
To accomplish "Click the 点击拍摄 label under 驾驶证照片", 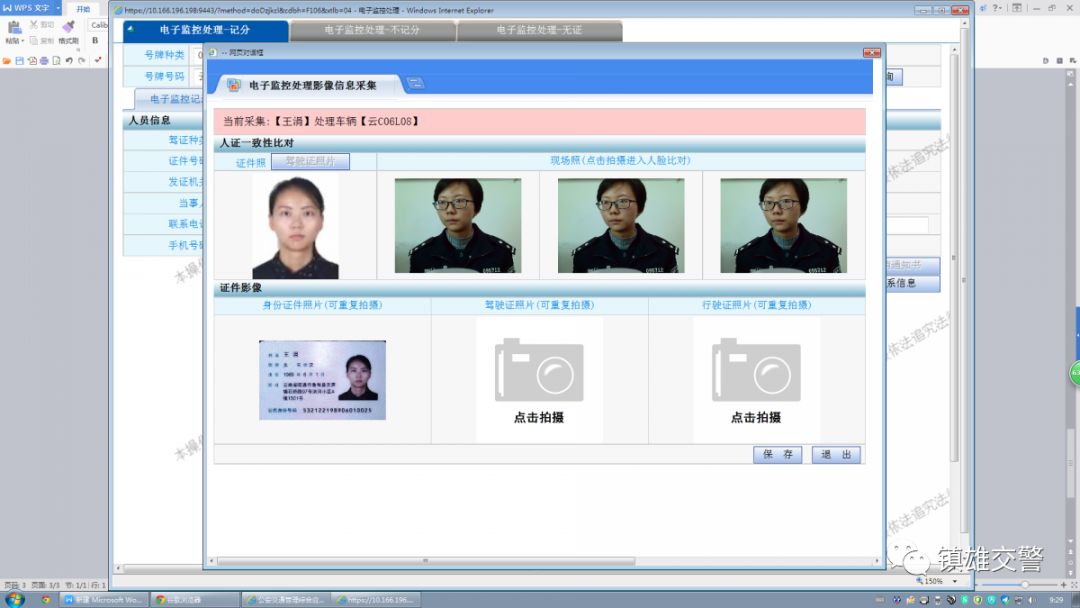I will (539, 417).
